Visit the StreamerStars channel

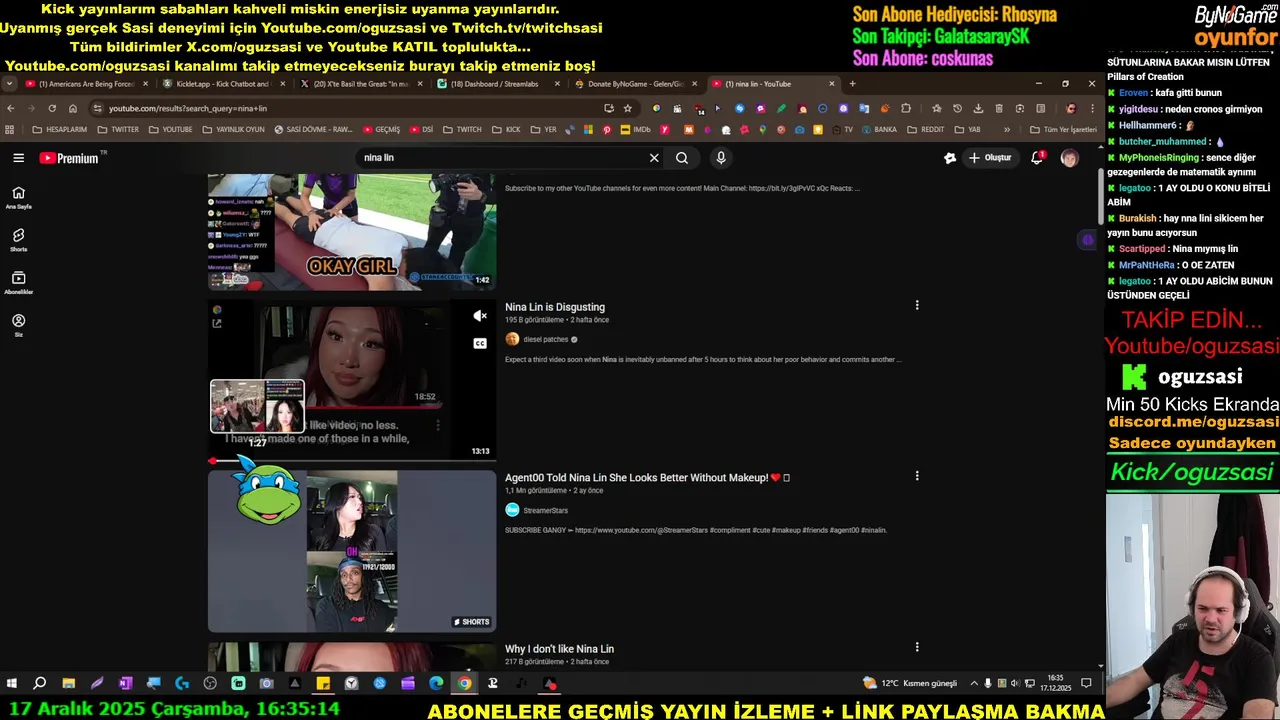(546, 510)
